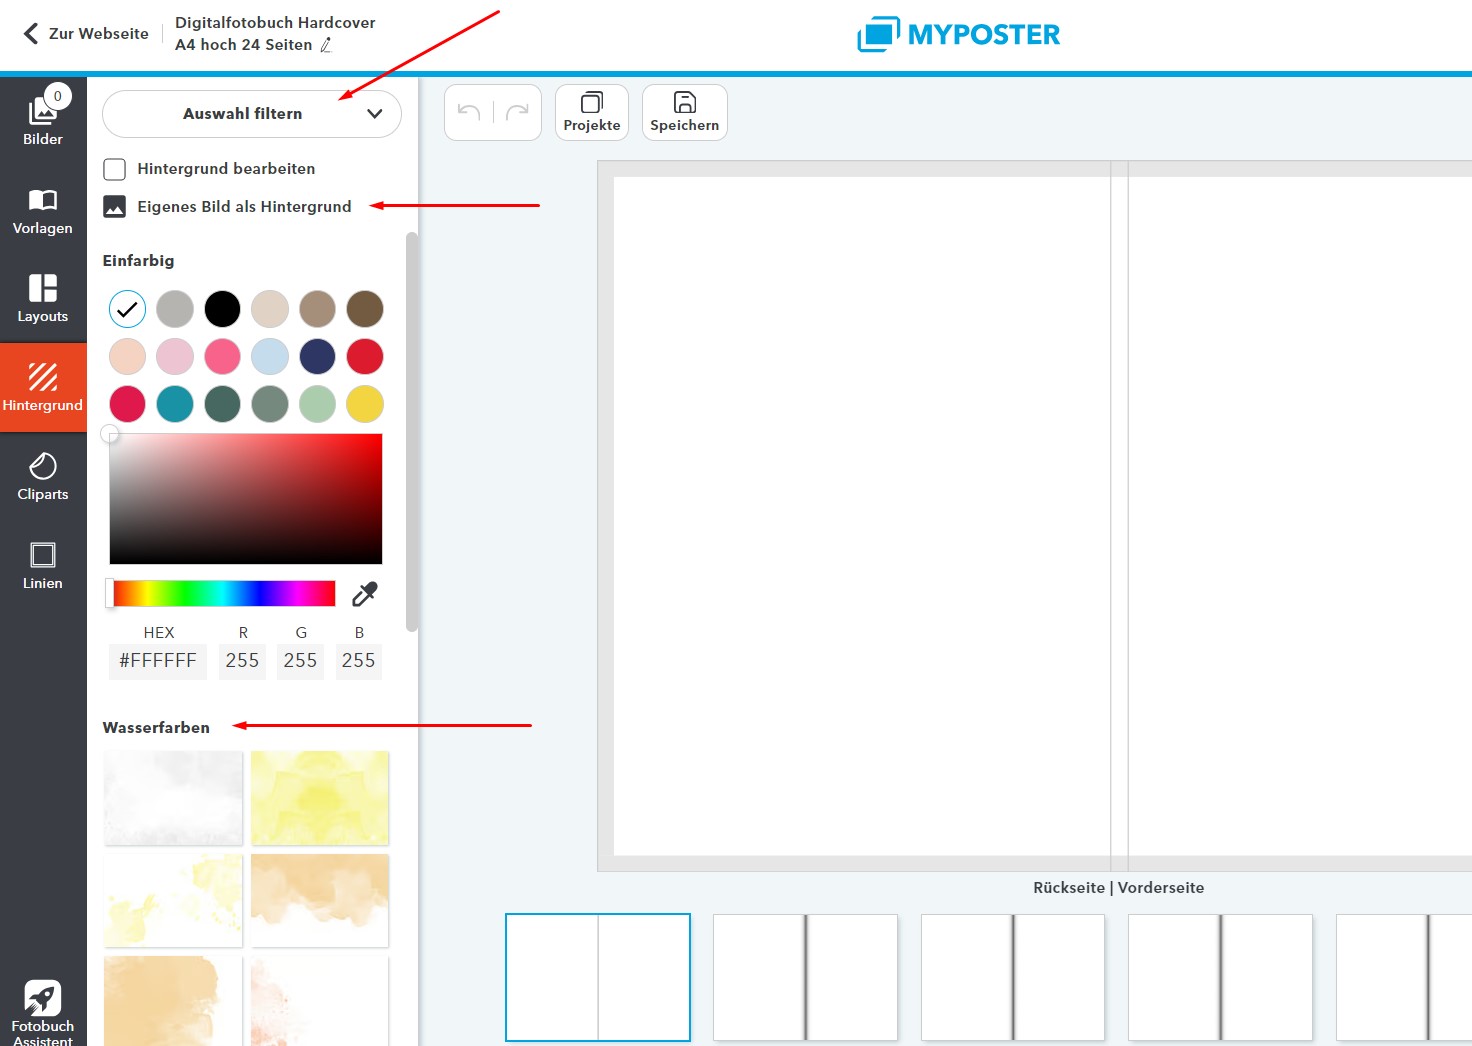1472x1046 pixels.
Task: Choose the black color swatch
Action: 222,309
